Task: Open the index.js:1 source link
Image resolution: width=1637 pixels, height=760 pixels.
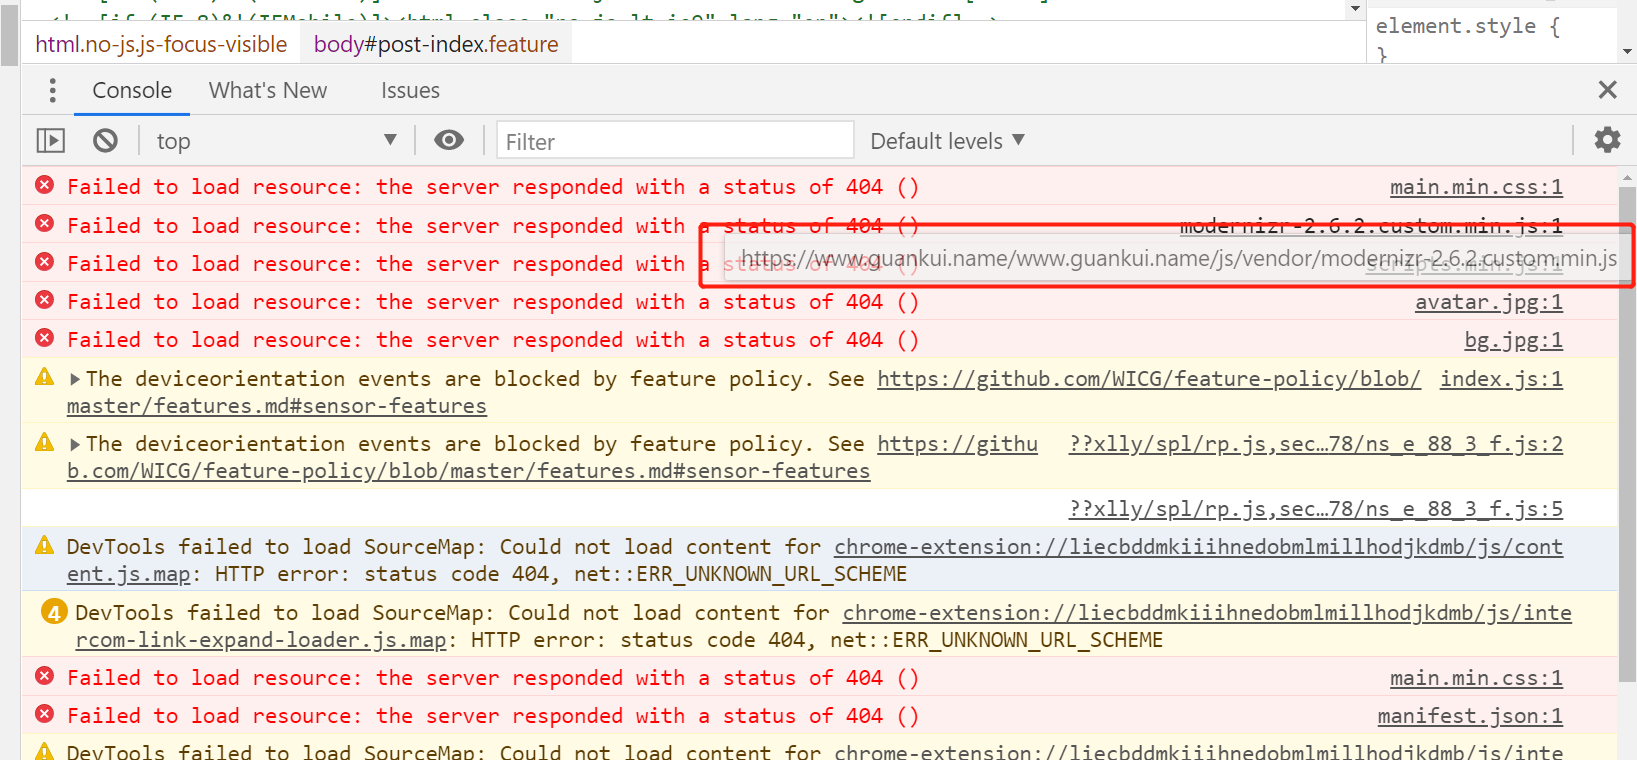Action: click(1501, 379)
